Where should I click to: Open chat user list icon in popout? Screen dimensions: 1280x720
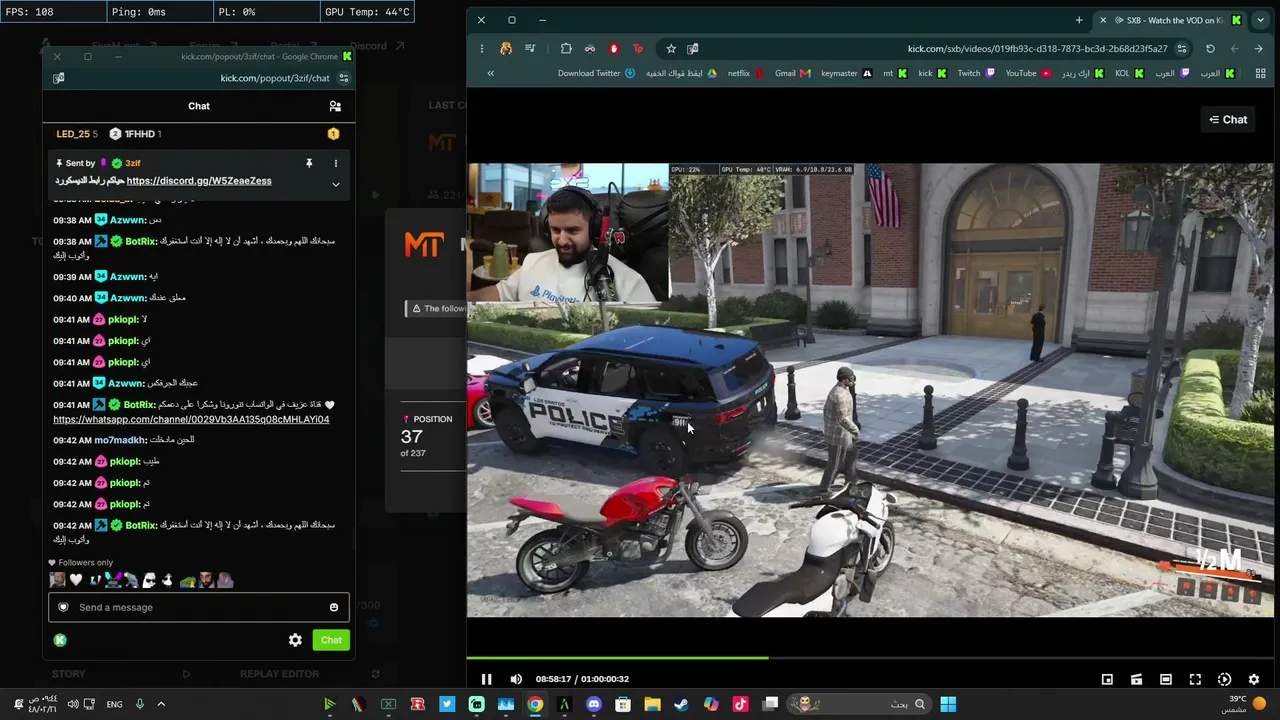pyautogui.click(x=335, y=106)
